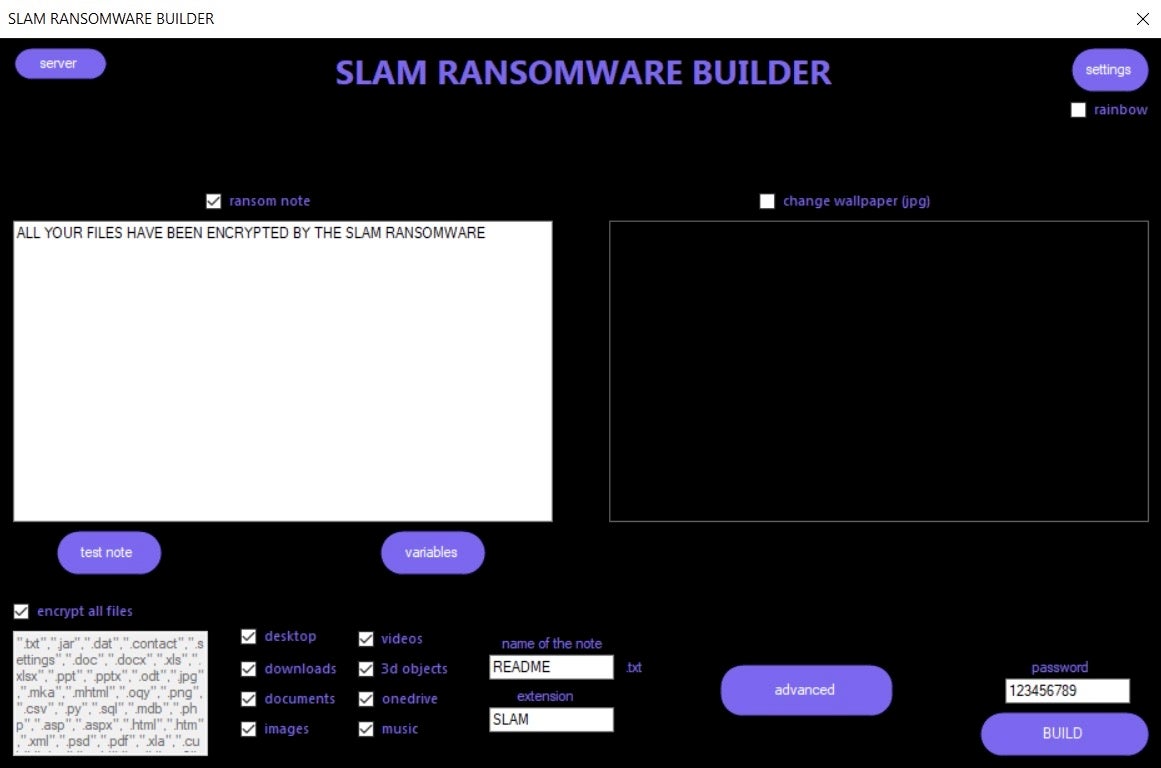Uncheck the desktop folder checkbox
The height and width of the screenshot is (768, 1161).
pyautogui.click(x=249, y=637)
